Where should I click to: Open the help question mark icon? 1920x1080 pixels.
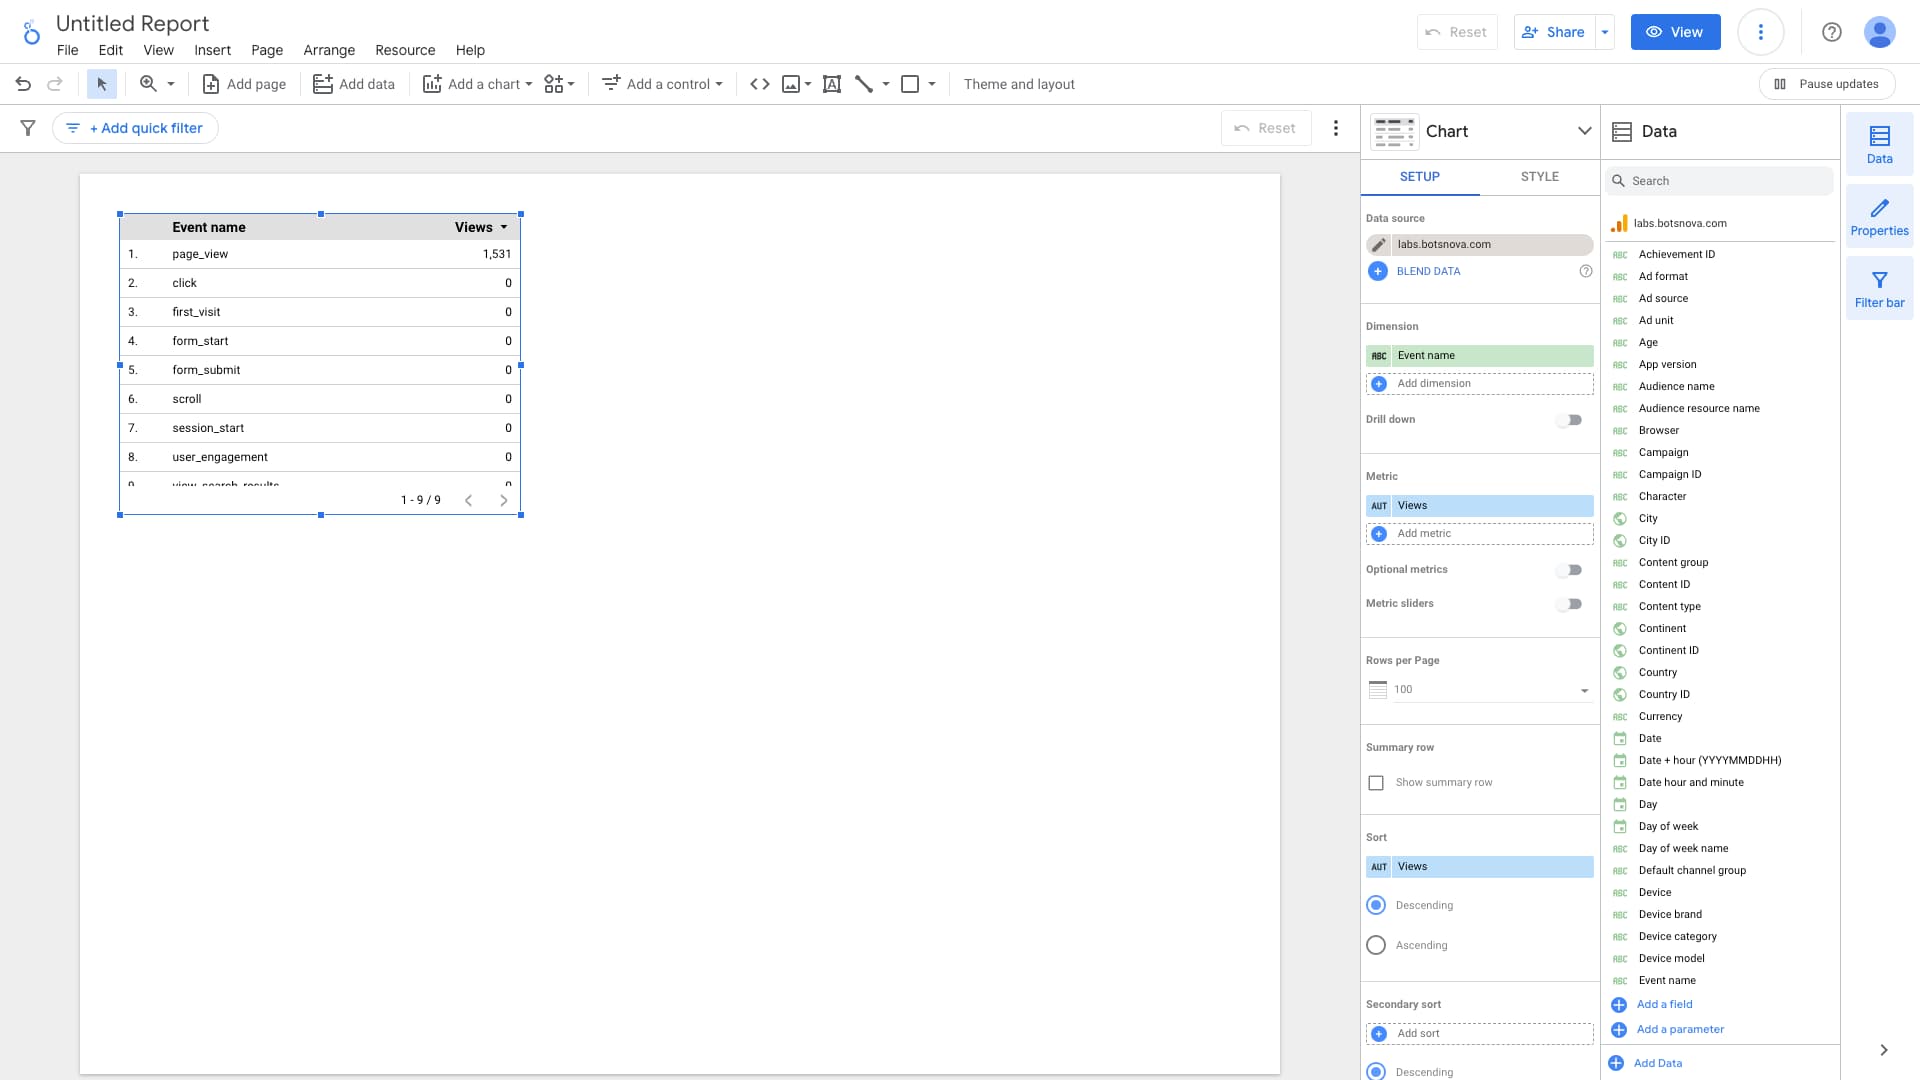click(1832, 32)
